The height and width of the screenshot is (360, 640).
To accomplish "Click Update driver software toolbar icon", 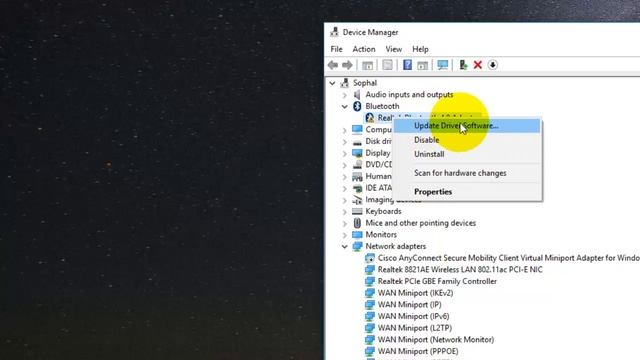I will (x=463, y=65).
